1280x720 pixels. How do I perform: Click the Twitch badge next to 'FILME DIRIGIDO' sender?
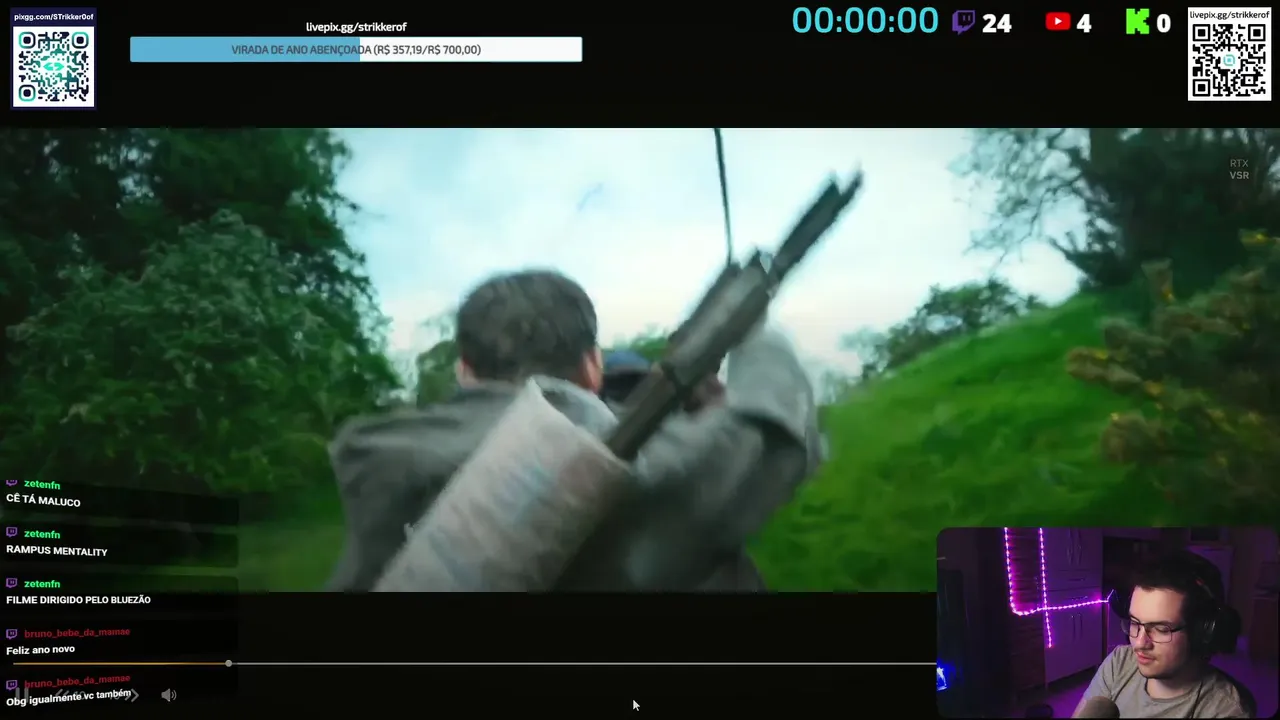click(x=12, y=583)
